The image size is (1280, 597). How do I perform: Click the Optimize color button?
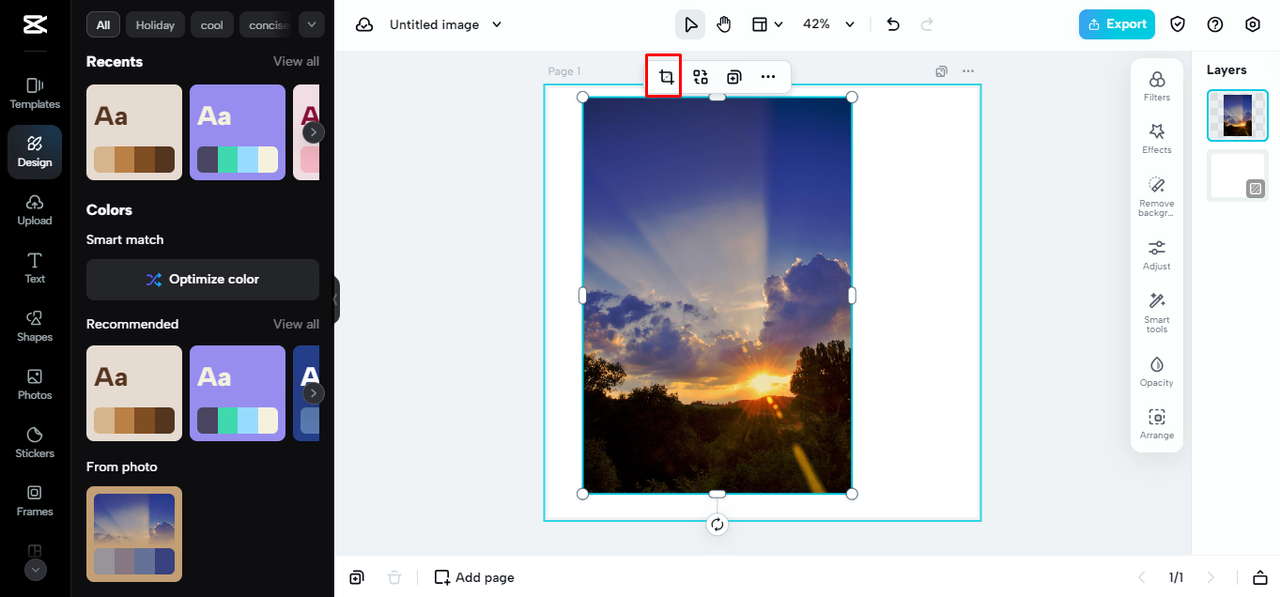click(203, 279)
